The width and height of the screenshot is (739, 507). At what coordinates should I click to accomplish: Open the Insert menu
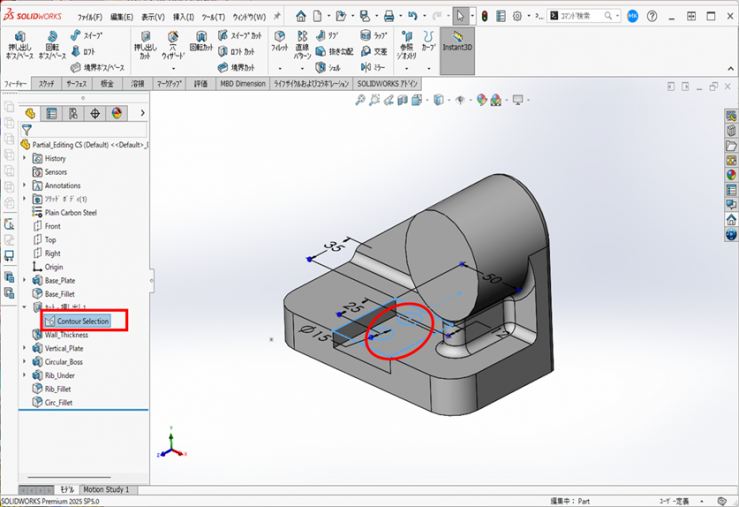[183, 17]
